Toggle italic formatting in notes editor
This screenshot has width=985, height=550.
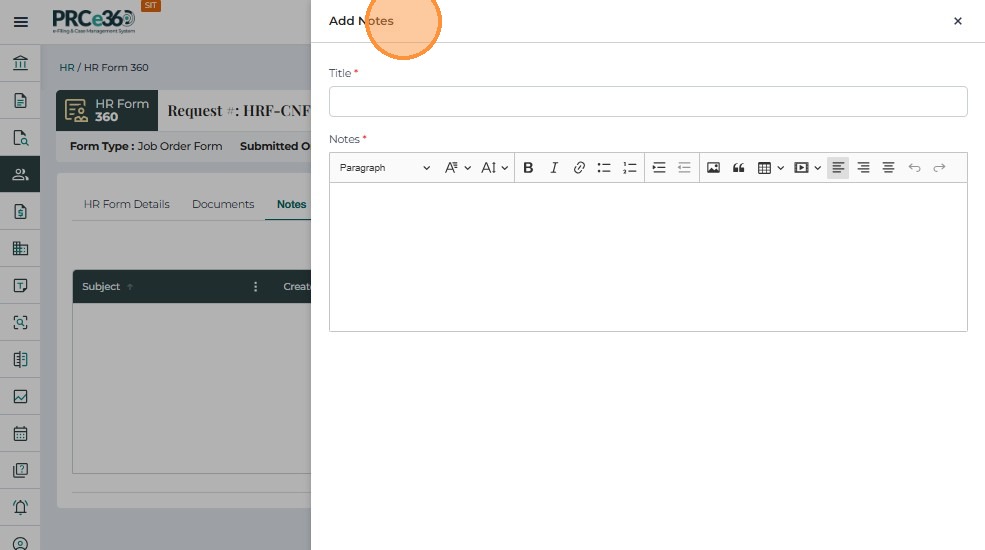click(553, 168)
